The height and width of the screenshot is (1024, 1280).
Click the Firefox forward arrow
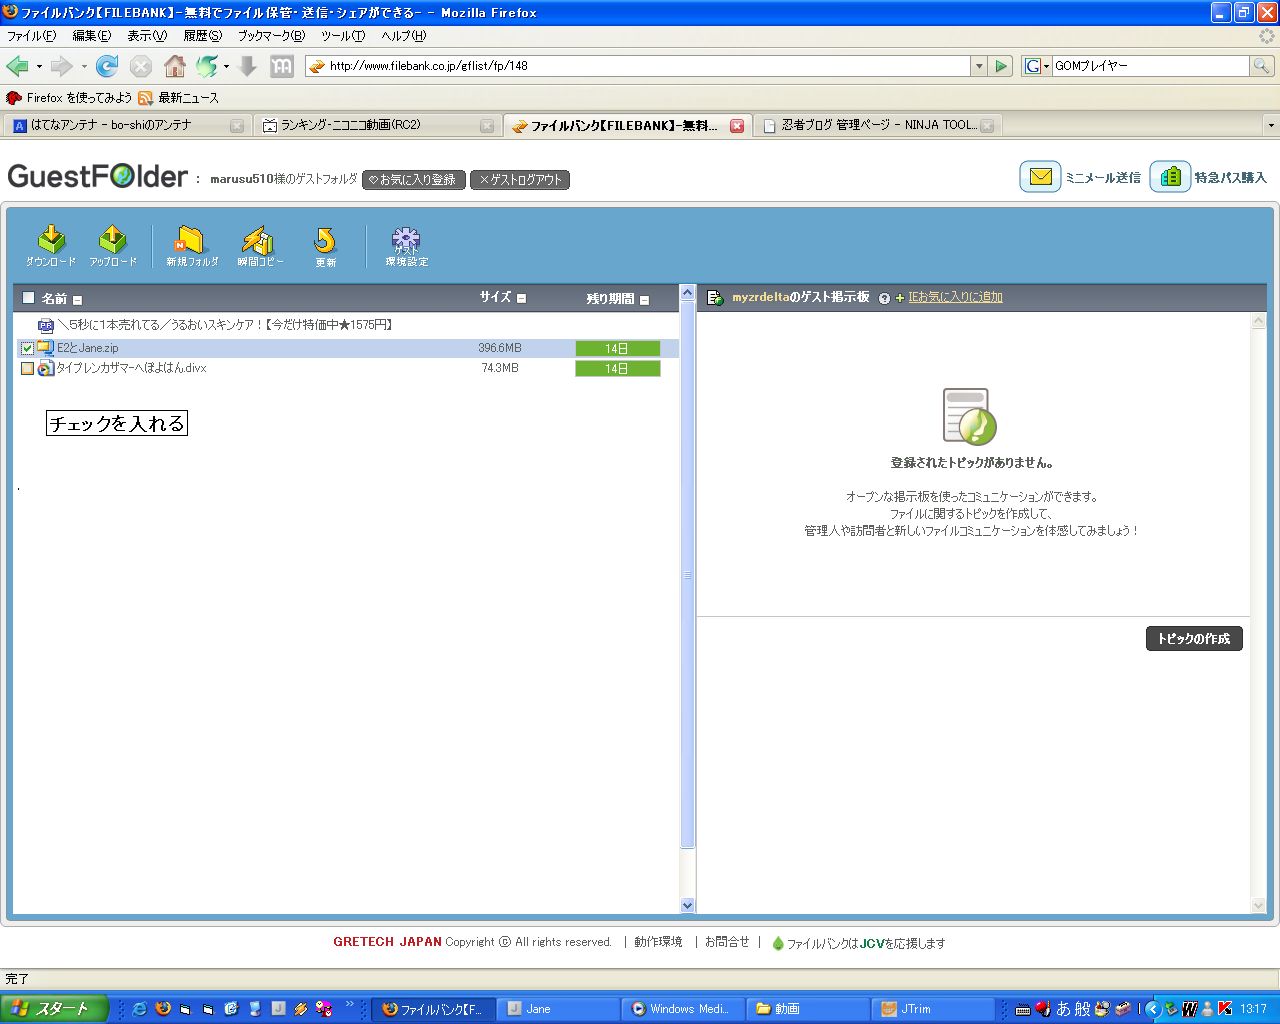(62, 66)
